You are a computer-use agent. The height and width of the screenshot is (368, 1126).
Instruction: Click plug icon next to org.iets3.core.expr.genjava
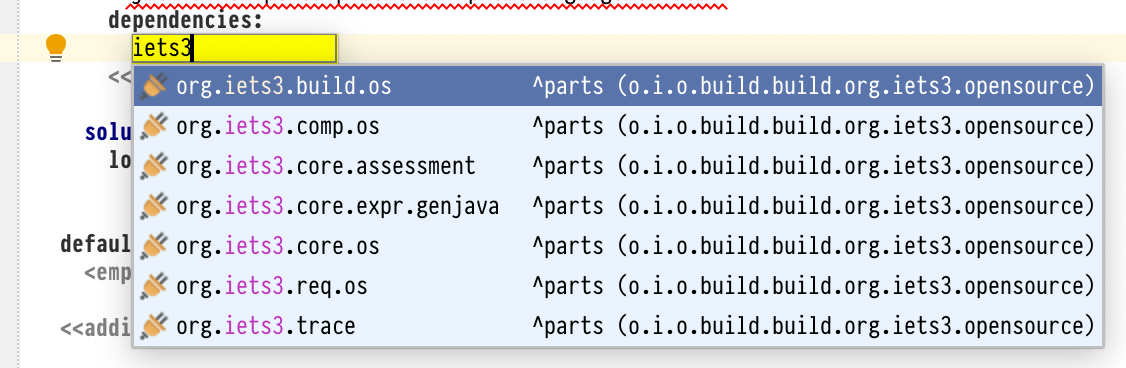pos(154,206)
